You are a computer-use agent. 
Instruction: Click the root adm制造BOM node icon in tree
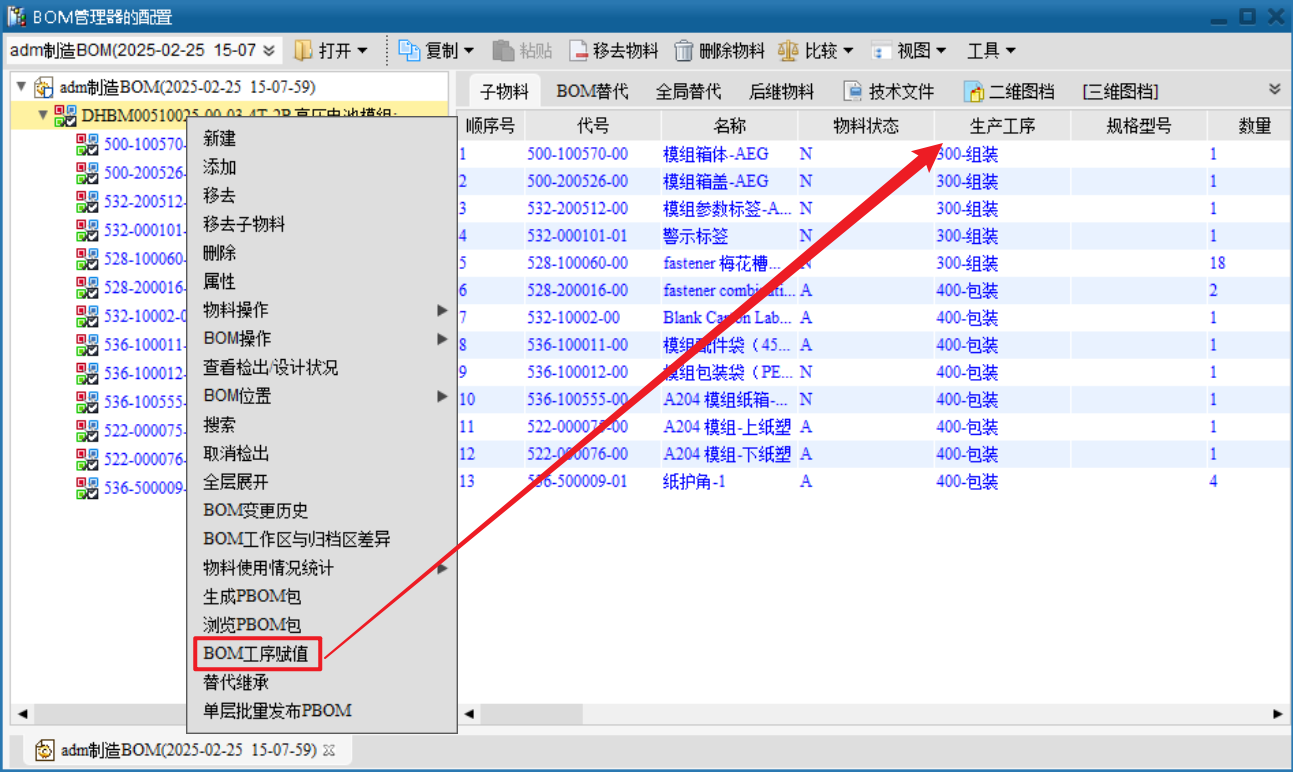click(x=44, y=87)
